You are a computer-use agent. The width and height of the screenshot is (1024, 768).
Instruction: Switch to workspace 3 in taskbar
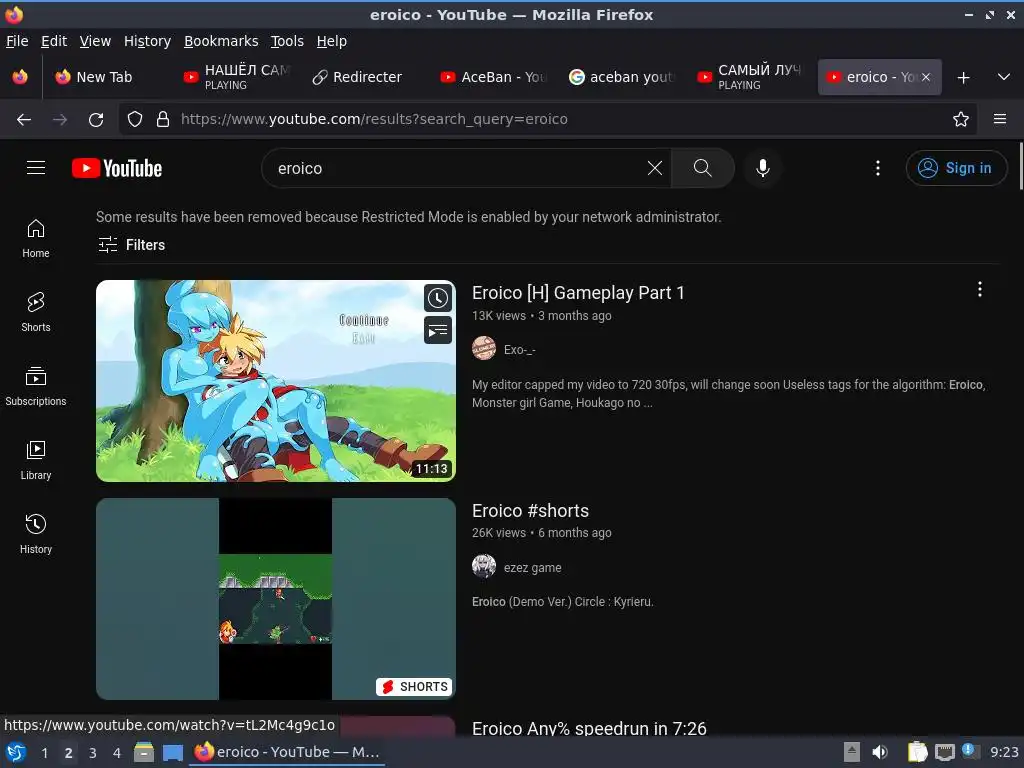point(93,753)
